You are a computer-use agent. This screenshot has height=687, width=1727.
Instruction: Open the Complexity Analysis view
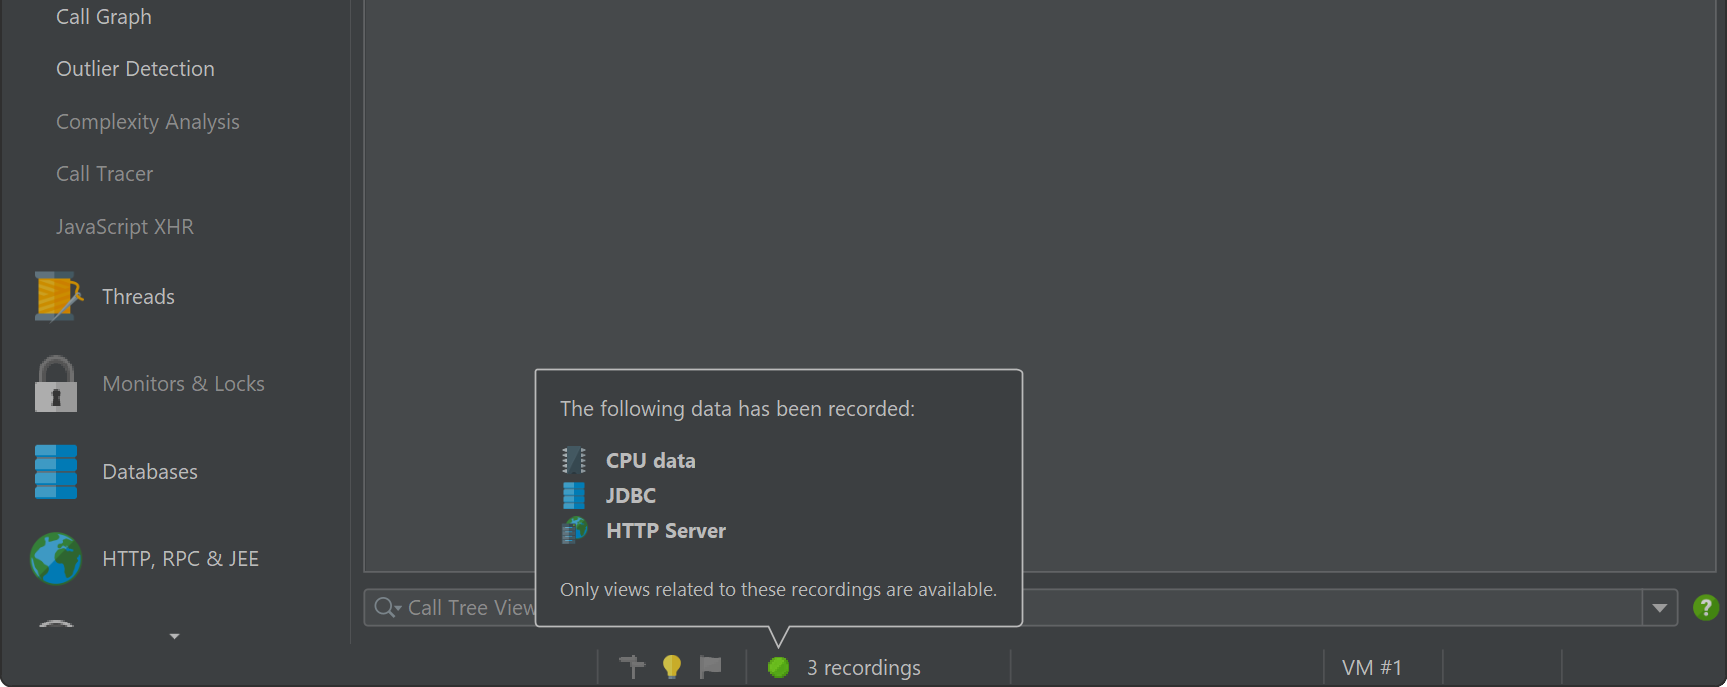pyautogui.click(x=148, y=122)
